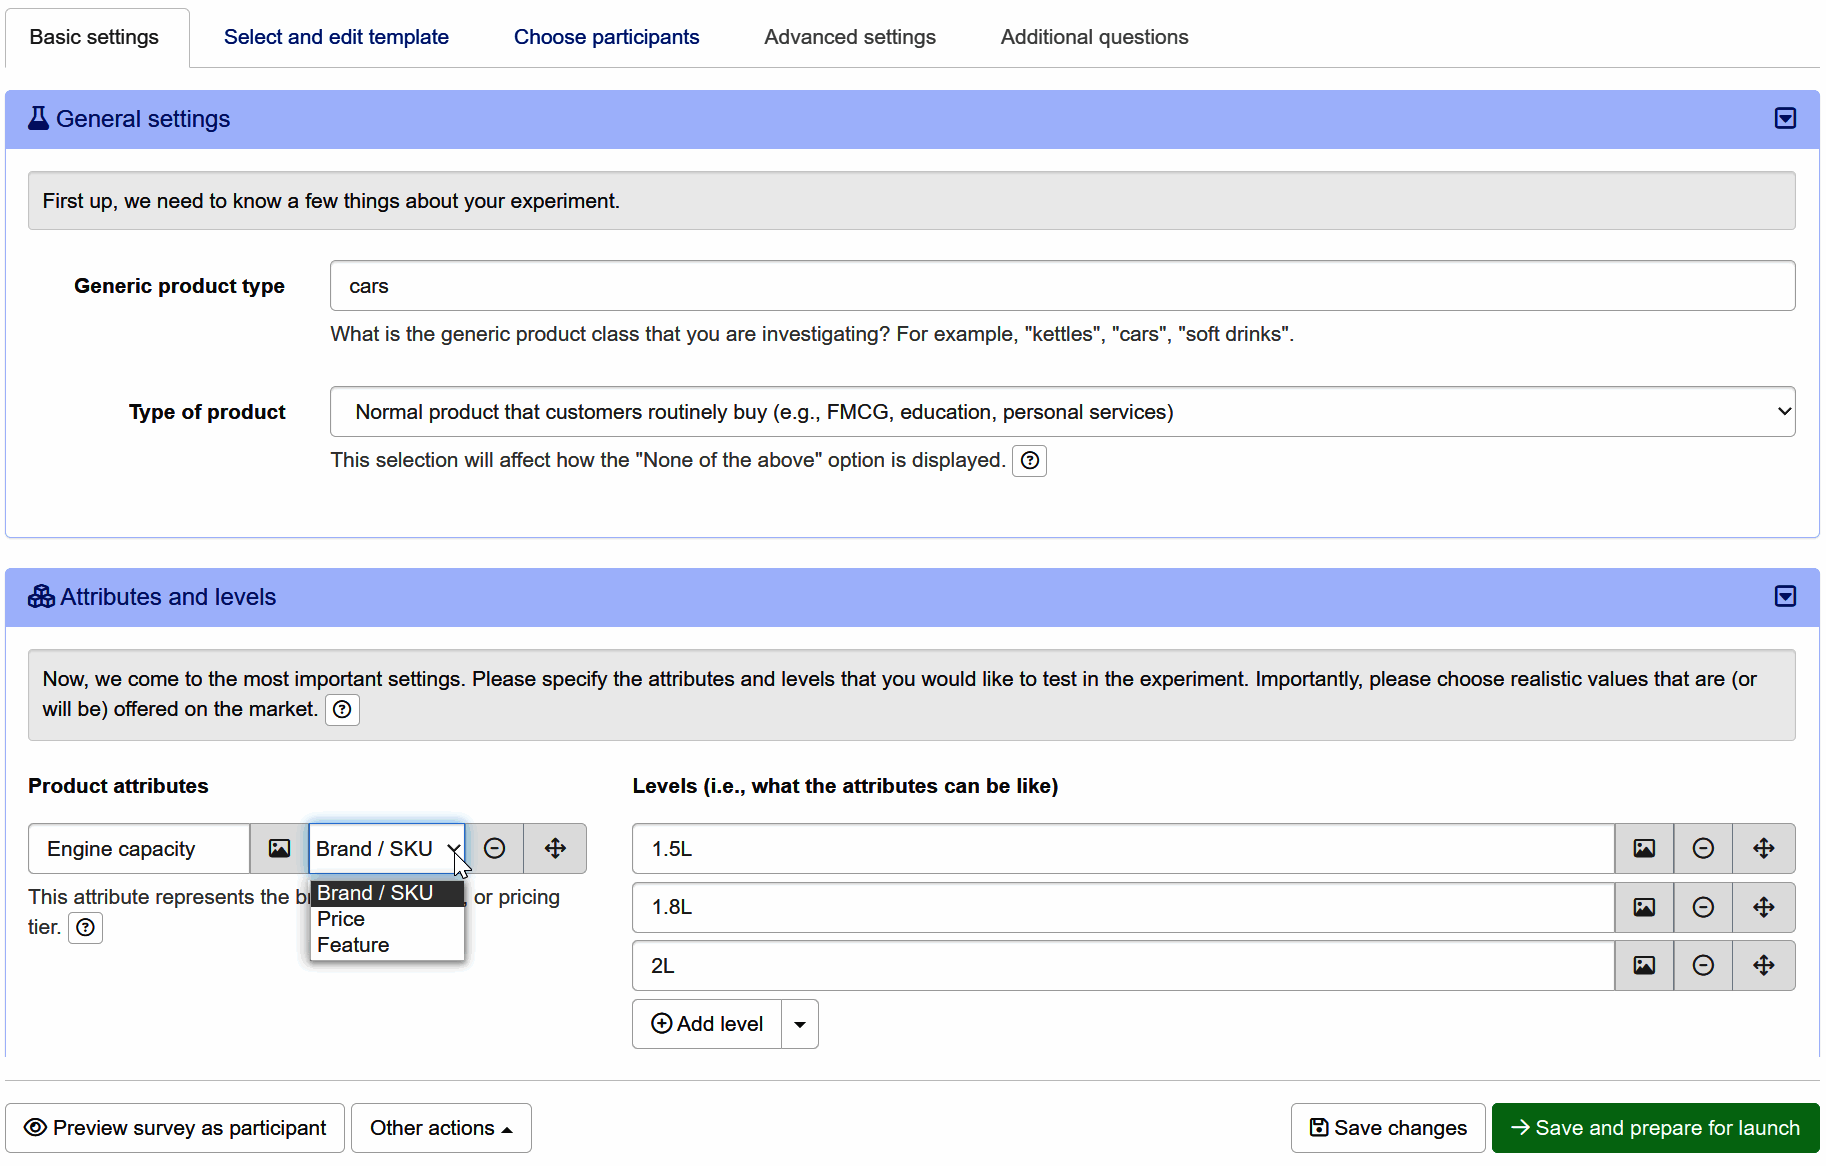Click Save and prepare for launch
This screenshot has height=1166, width=1826.
1655,1128
